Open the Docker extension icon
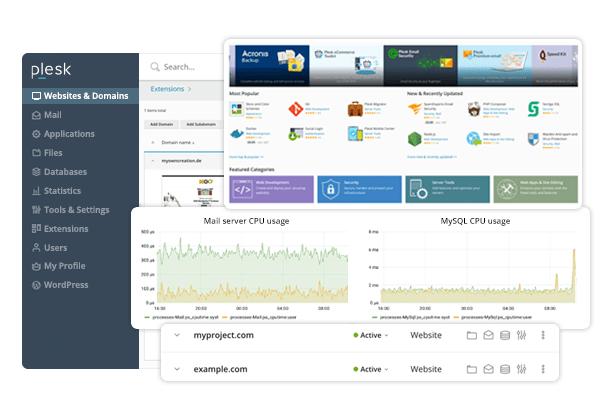Screen dimensions: 600x400 pyautogui.click(x=237, y=135)
